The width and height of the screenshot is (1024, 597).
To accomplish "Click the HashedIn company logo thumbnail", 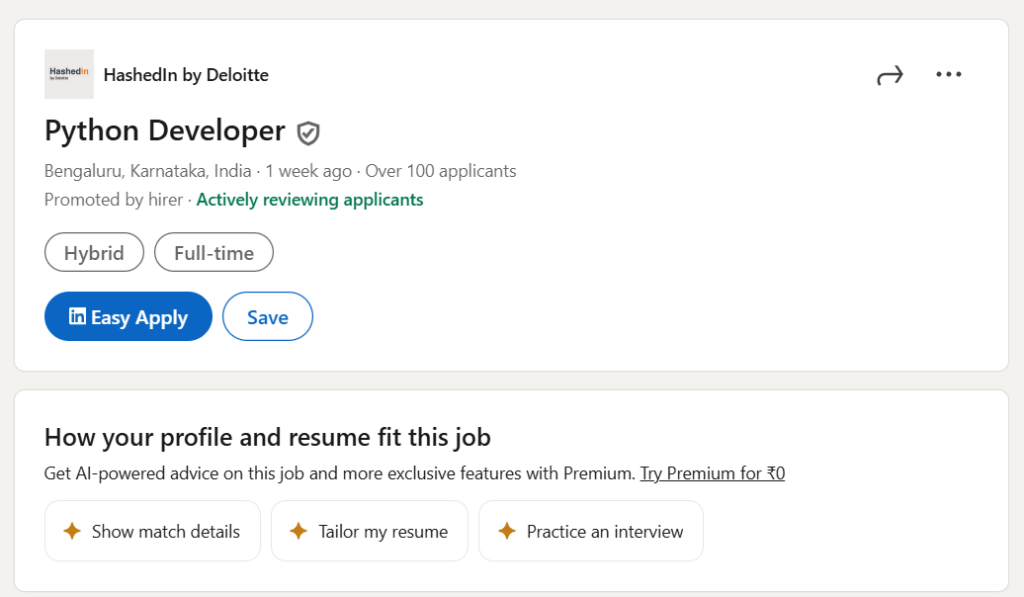I will (69, 74).
